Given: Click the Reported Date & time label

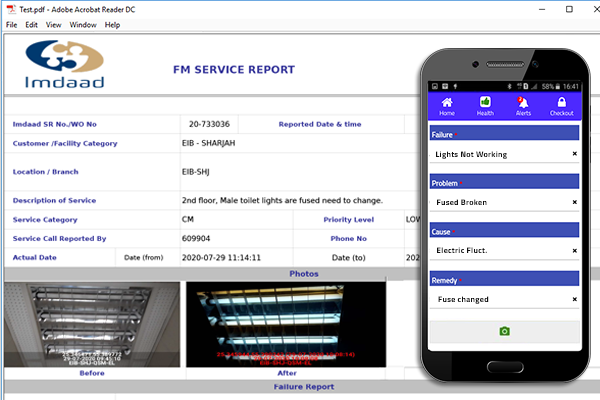Looking at the screenshot, I should click(x=320, y=124).
